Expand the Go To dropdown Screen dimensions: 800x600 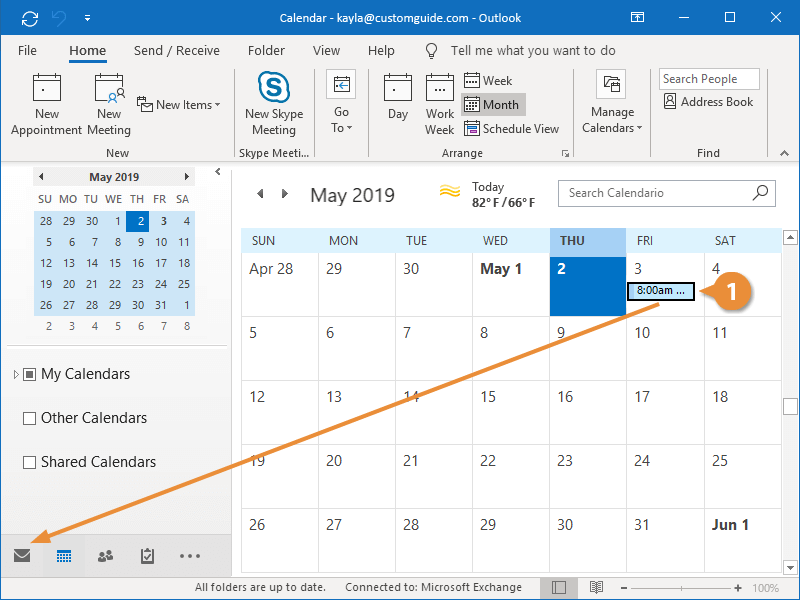tap(340, 105)
